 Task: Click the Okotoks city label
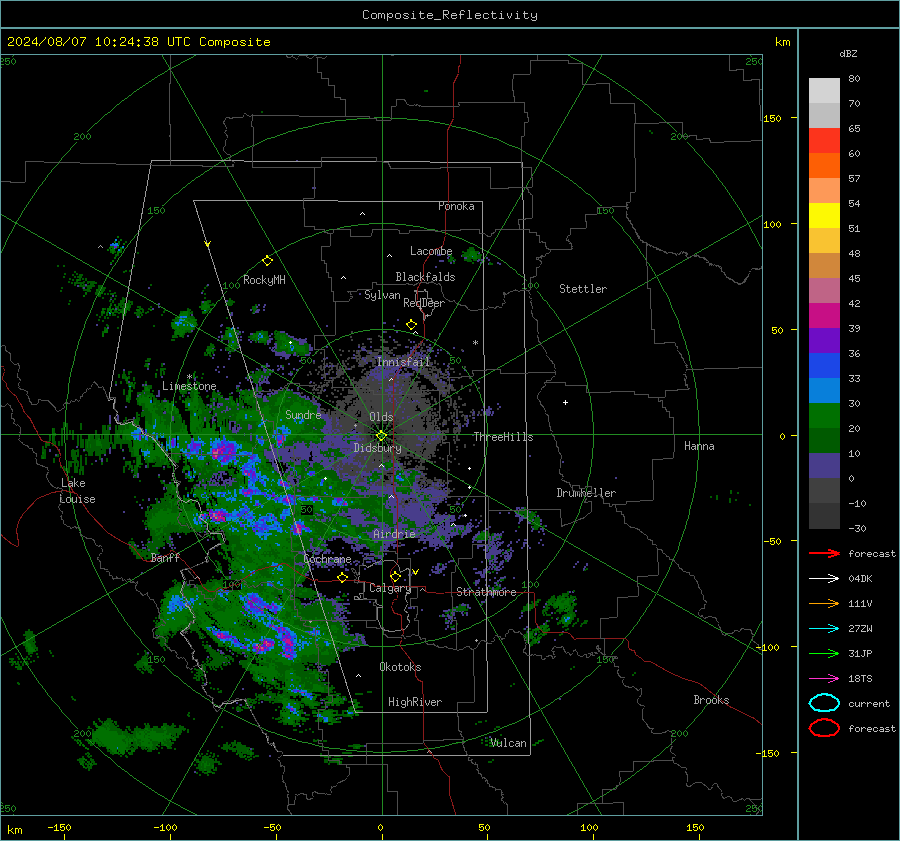tap(400, 667)
